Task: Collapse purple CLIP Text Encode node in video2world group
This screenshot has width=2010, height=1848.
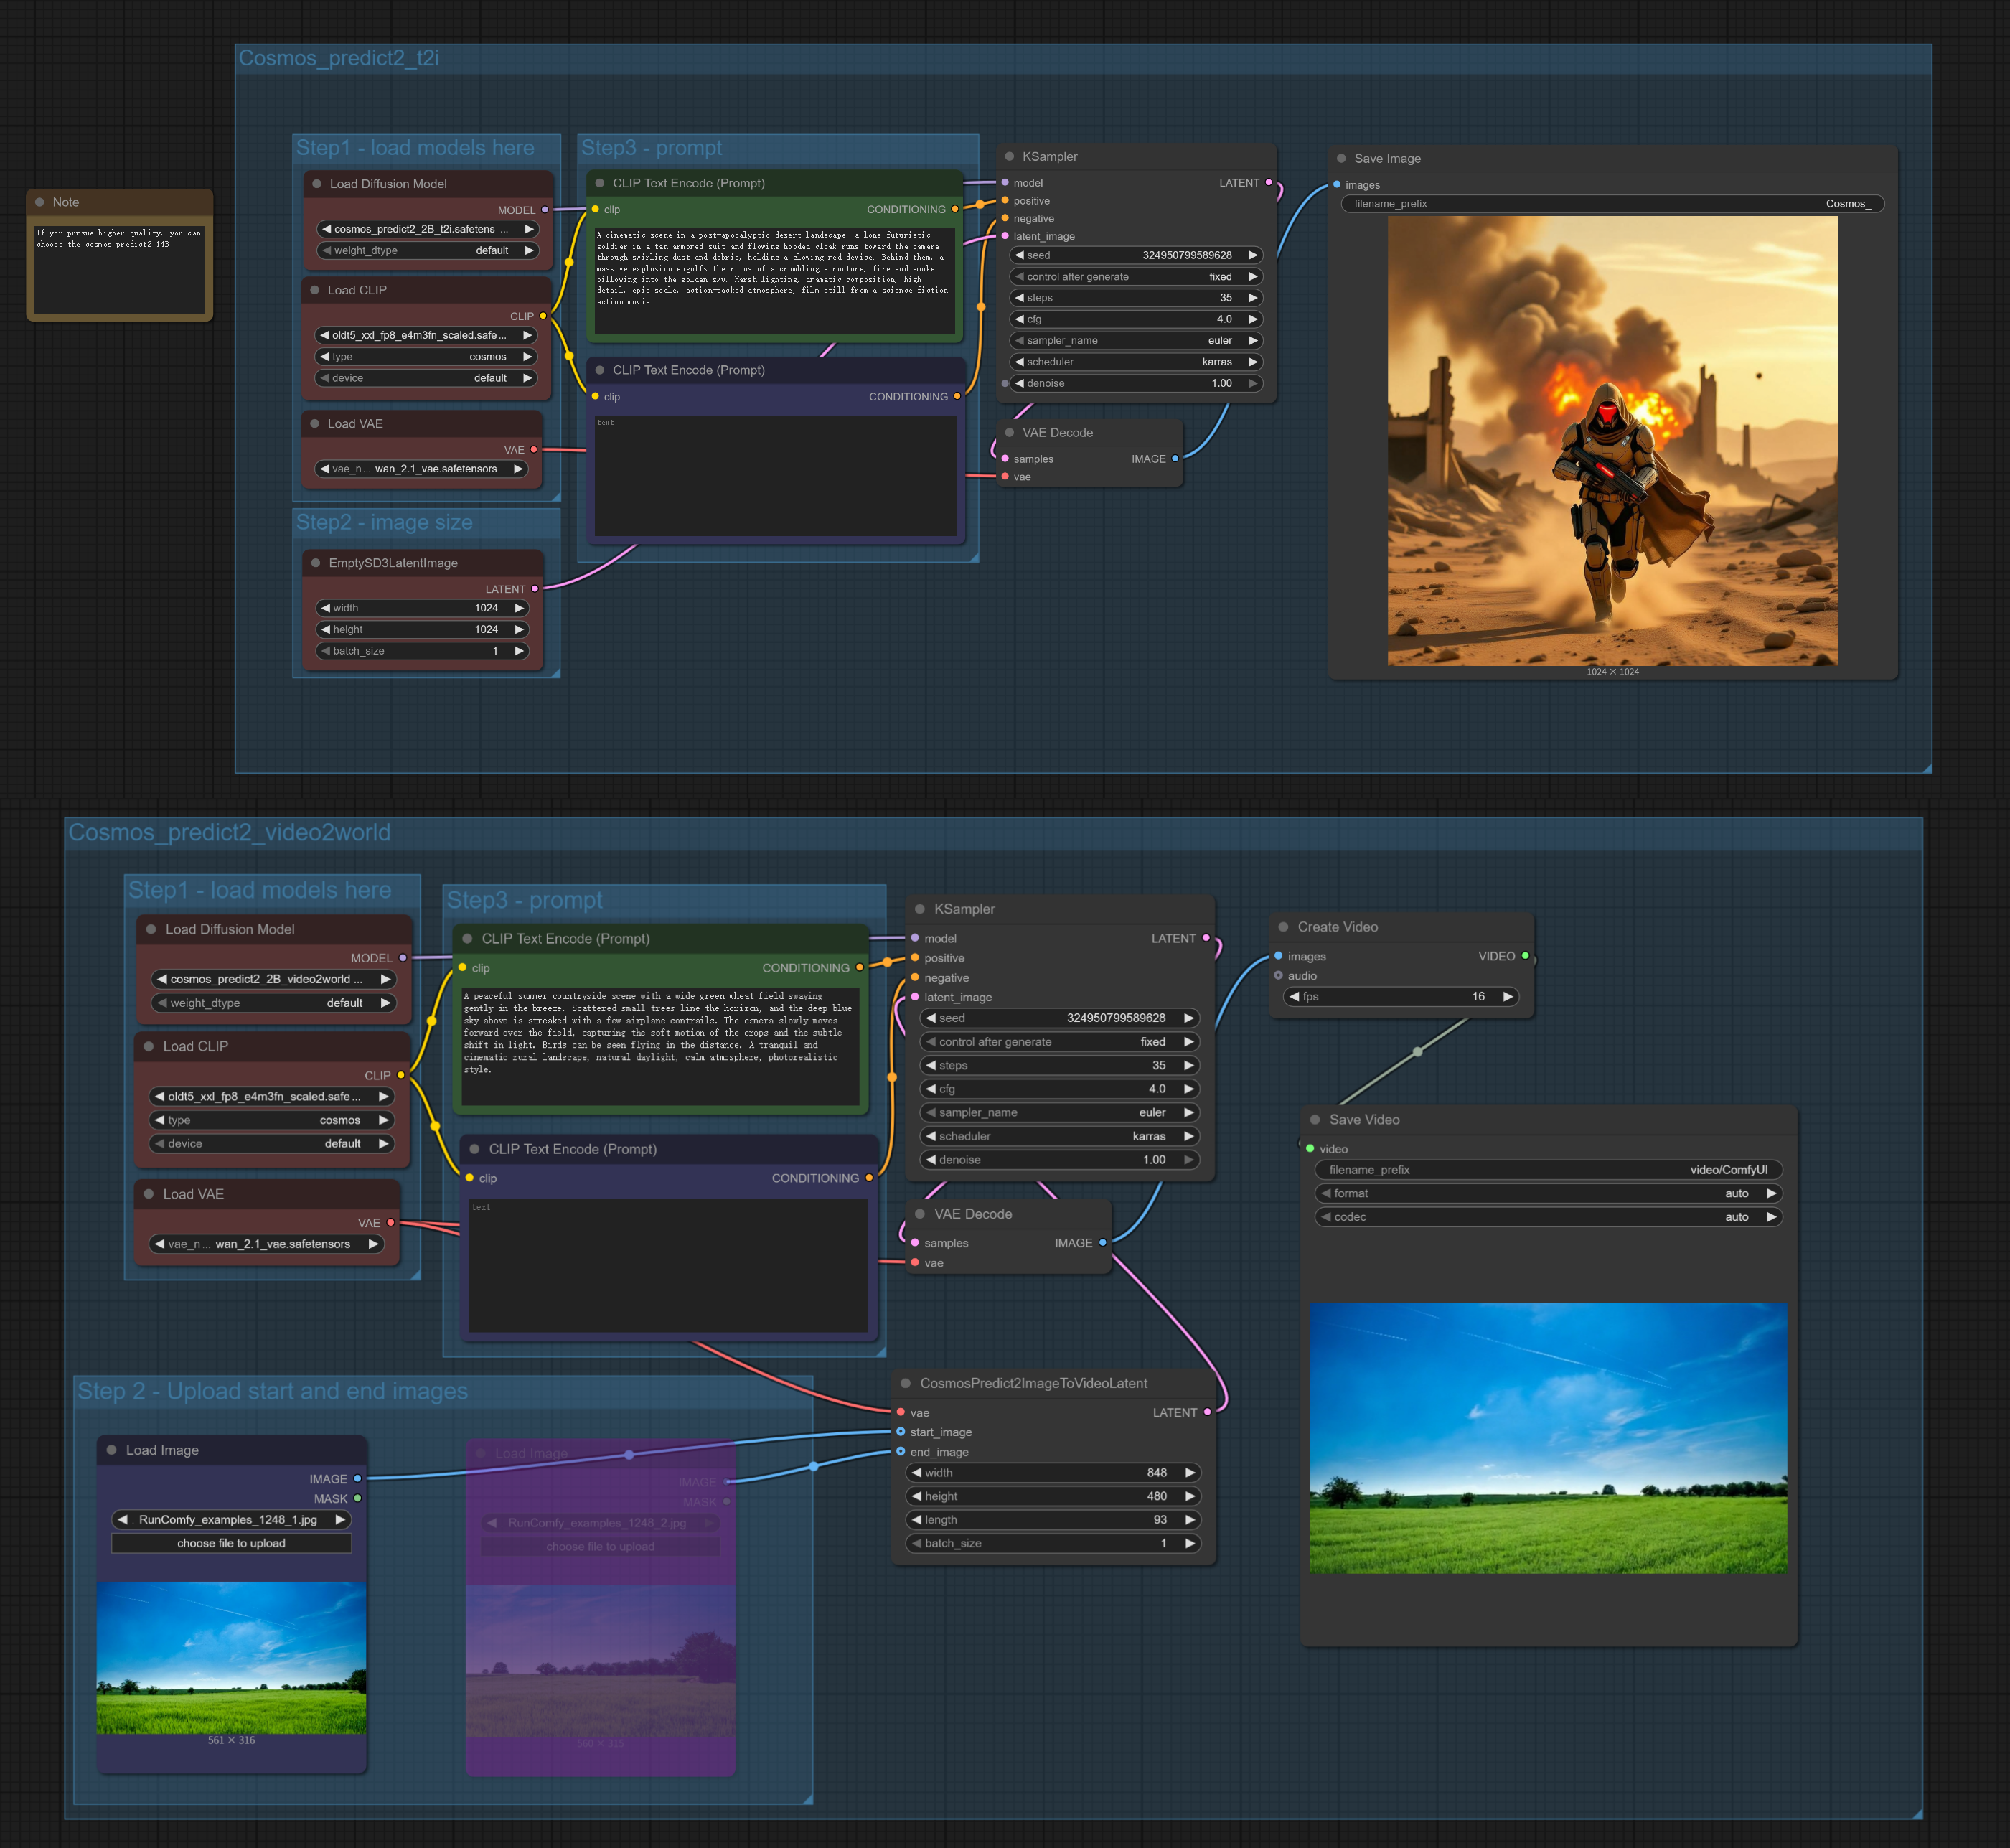Action: [474, 1149]
